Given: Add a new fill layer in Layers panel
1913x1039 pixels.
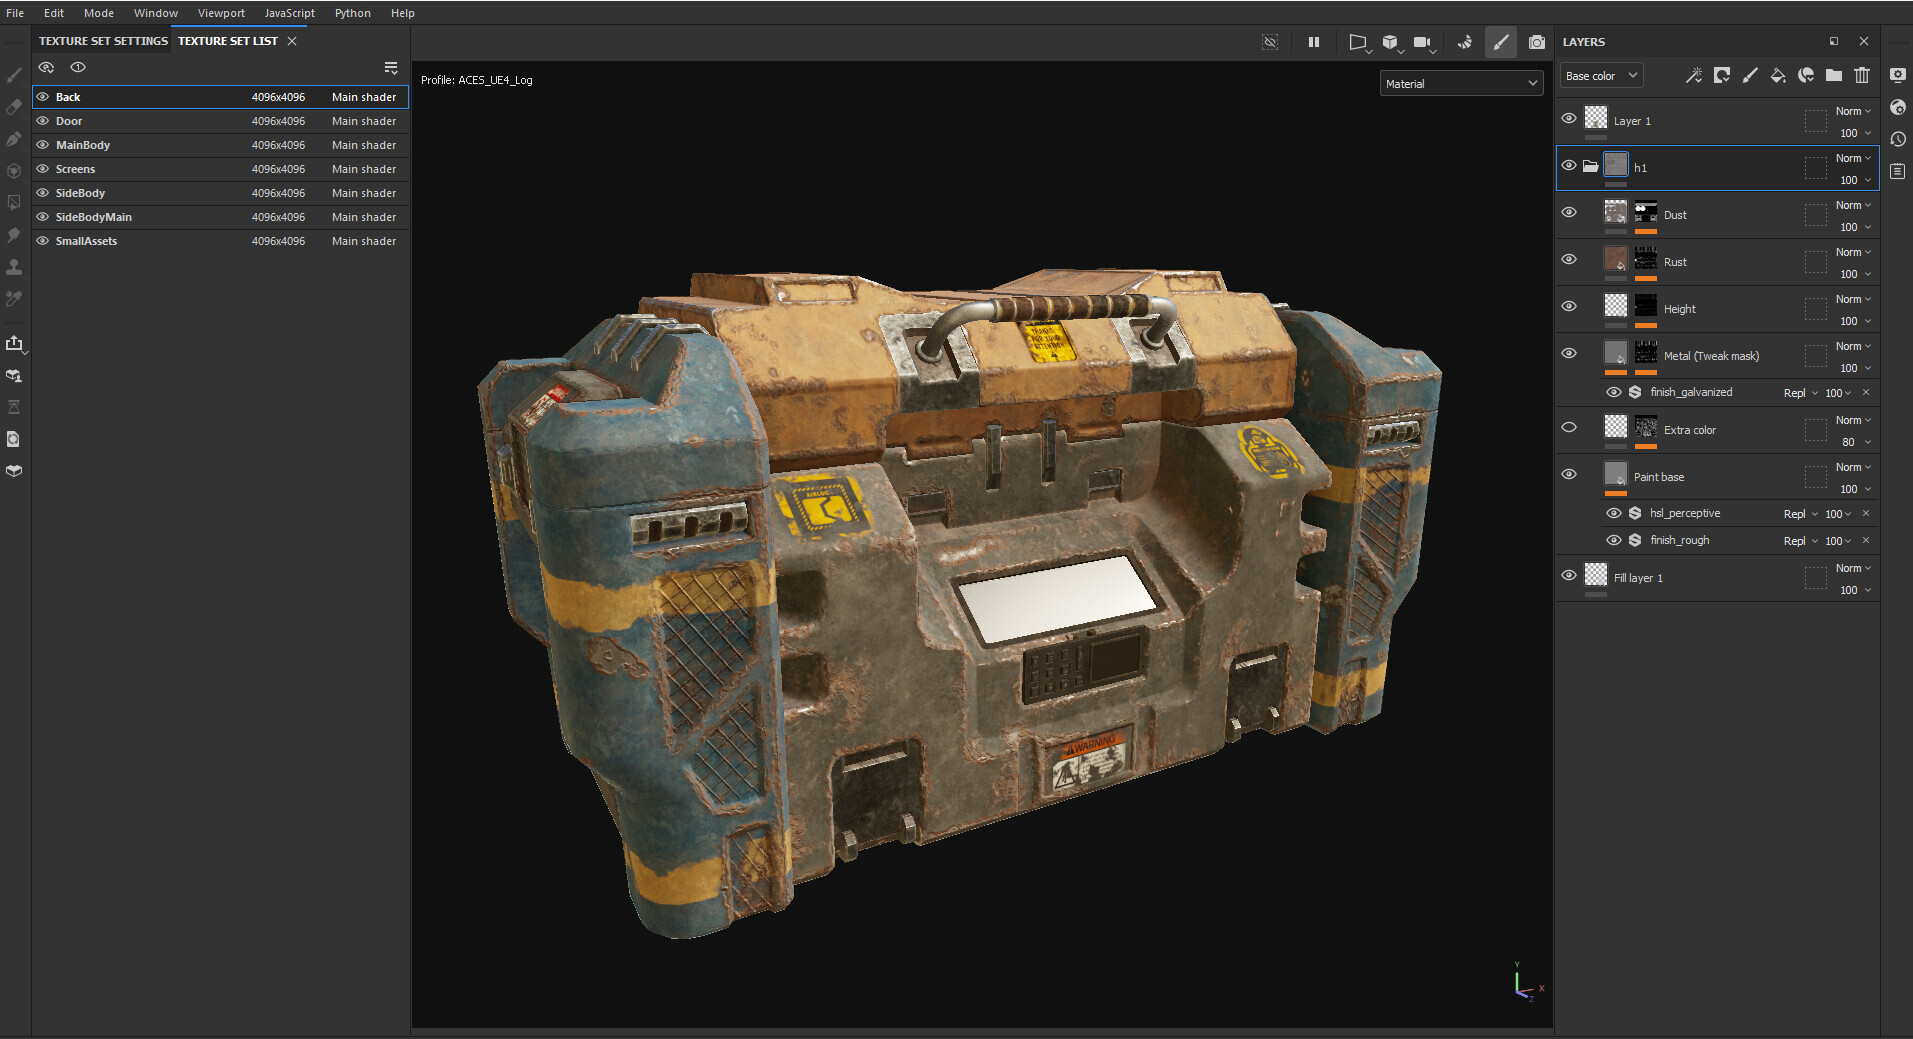Looking at the screenshot, I should pyautogui.click(x=1778, y=75).
